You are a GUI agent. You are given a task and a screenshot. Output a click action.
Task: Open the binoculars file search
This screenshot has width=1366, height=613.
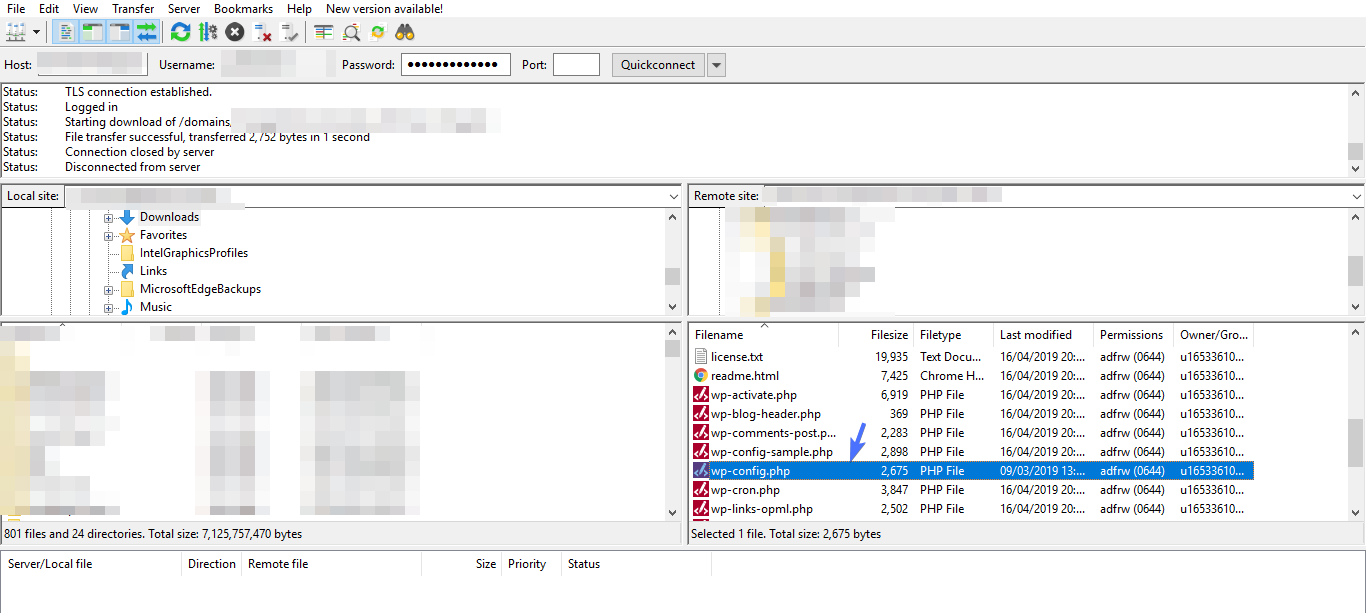click(x=405, y=32)
